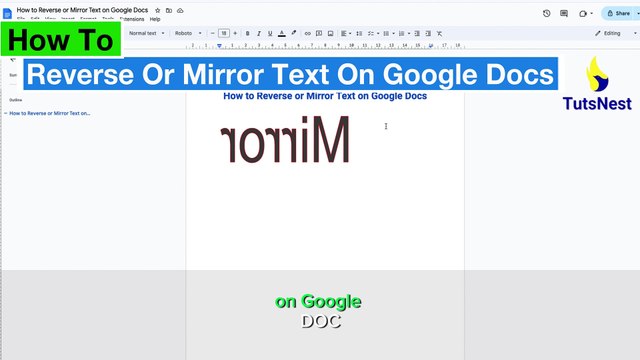Open the Normal text style dropdown
This screenshot has width=640, height=360.
click(x=147, y=33)
